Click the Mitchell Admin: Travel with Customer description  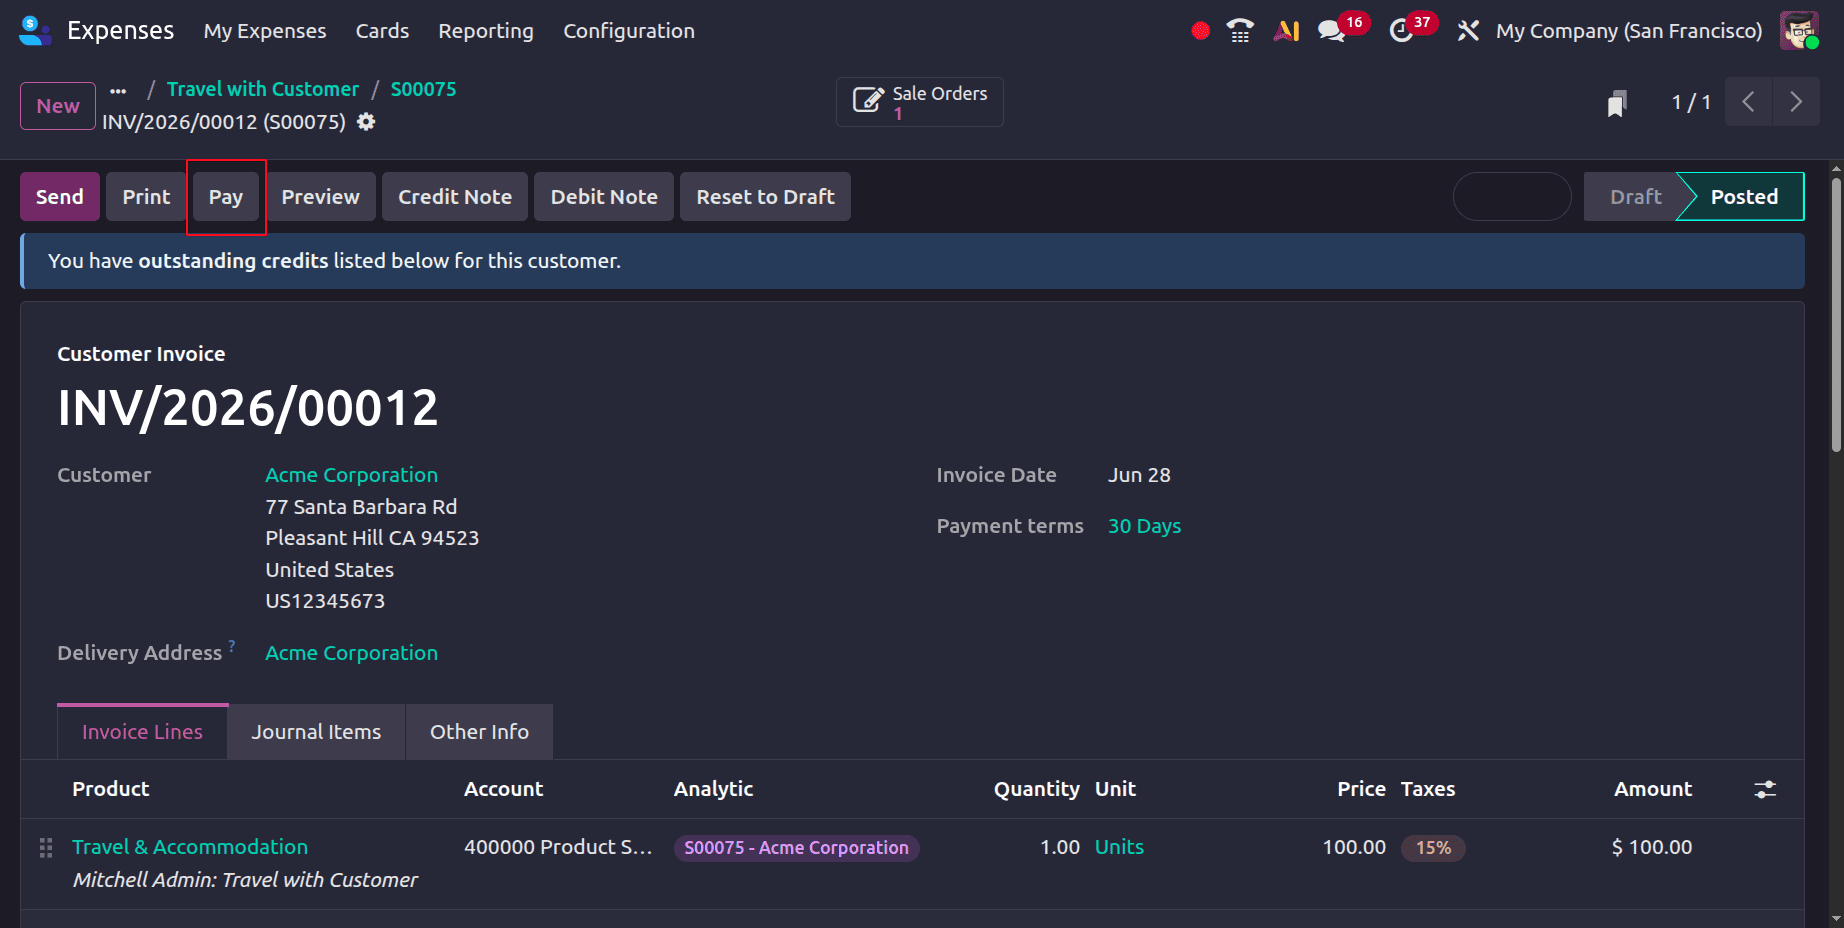[245, 880]
